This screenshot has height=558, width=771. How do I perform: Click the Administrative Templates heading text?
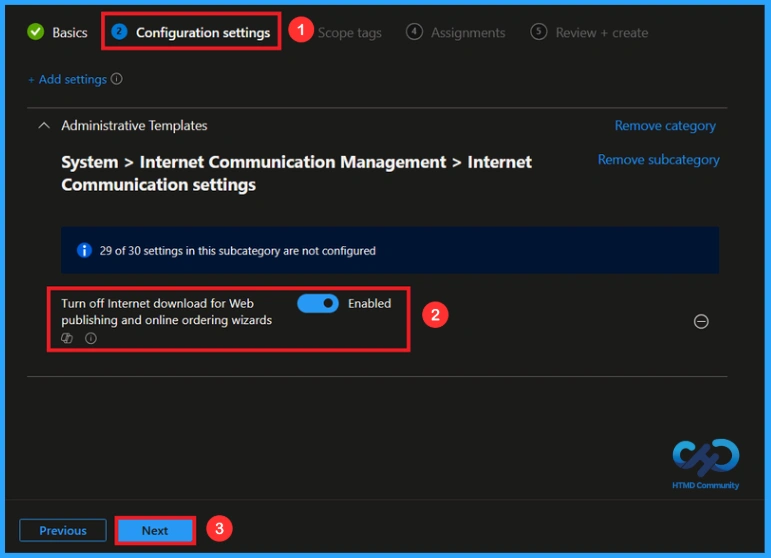(134, 125)
